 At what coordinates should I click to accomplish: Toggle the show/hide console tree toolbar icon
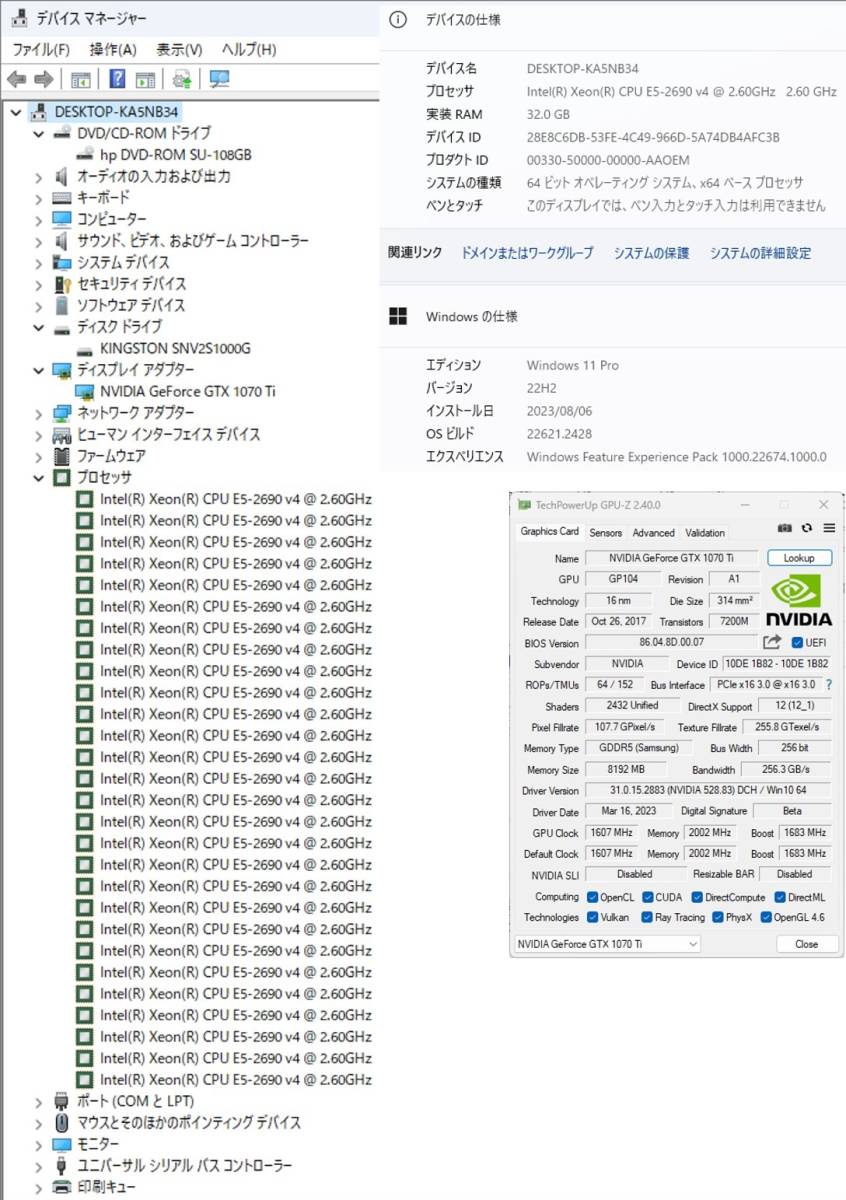[81, 79]
